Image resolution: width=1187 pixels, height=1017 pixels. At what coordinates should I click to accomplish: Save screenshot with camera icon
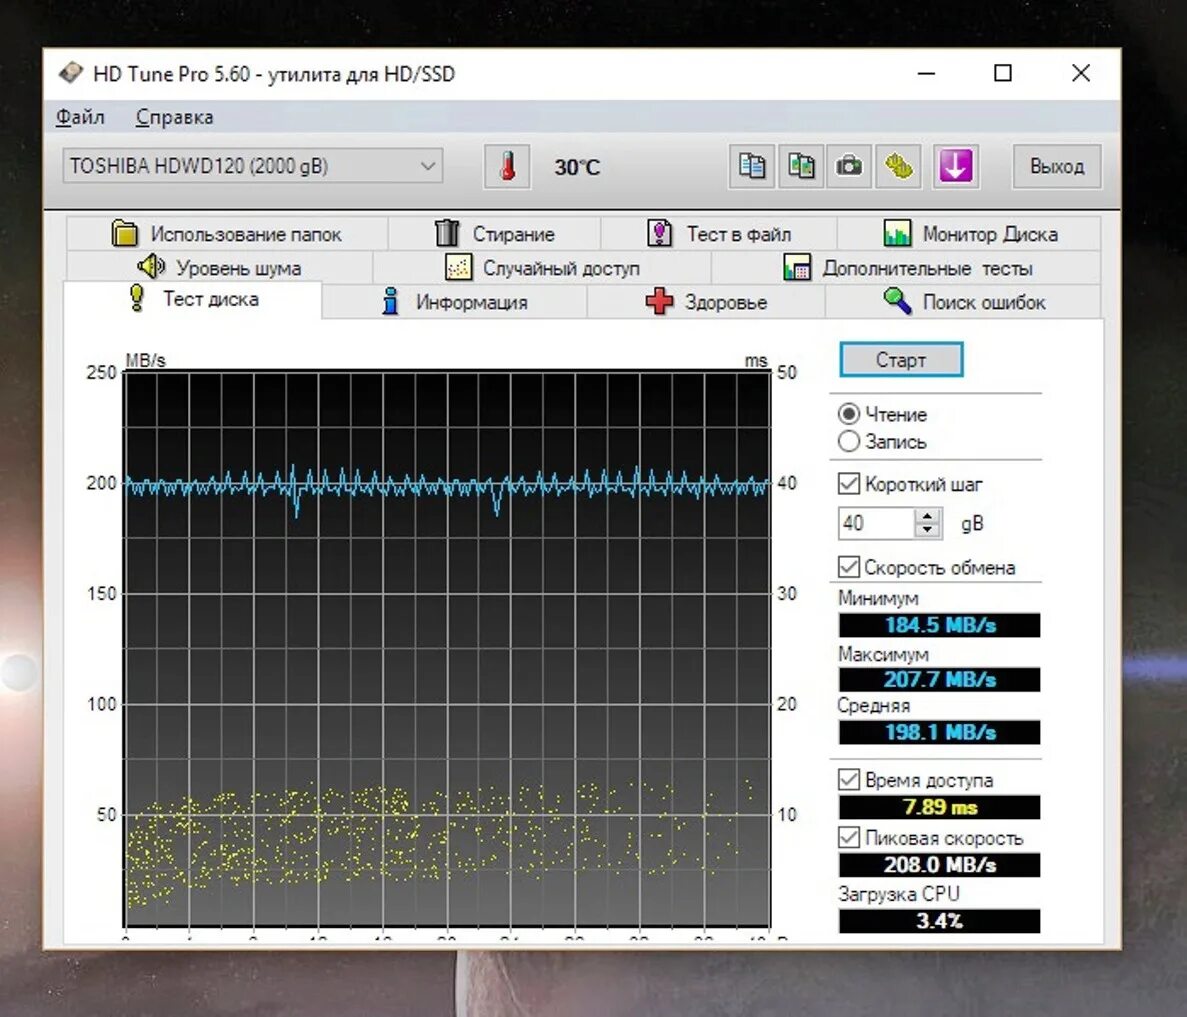[x=849, y=167]
